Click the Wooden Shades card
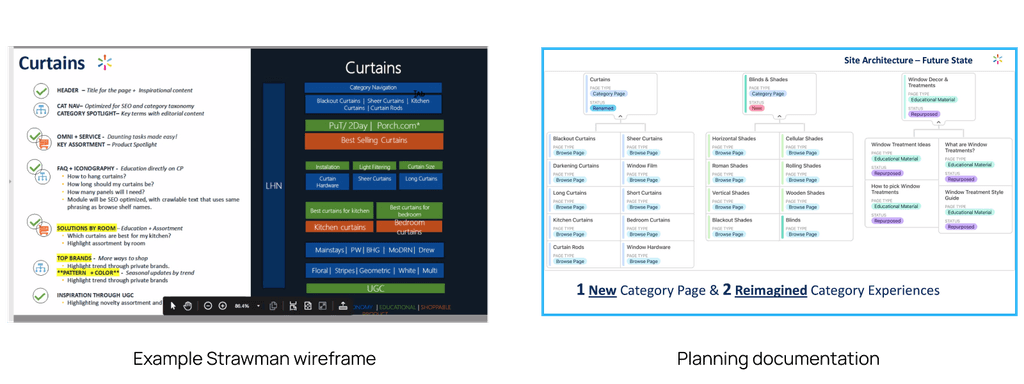This screenshot has width=1024, height=384. (x=816, y=199)
